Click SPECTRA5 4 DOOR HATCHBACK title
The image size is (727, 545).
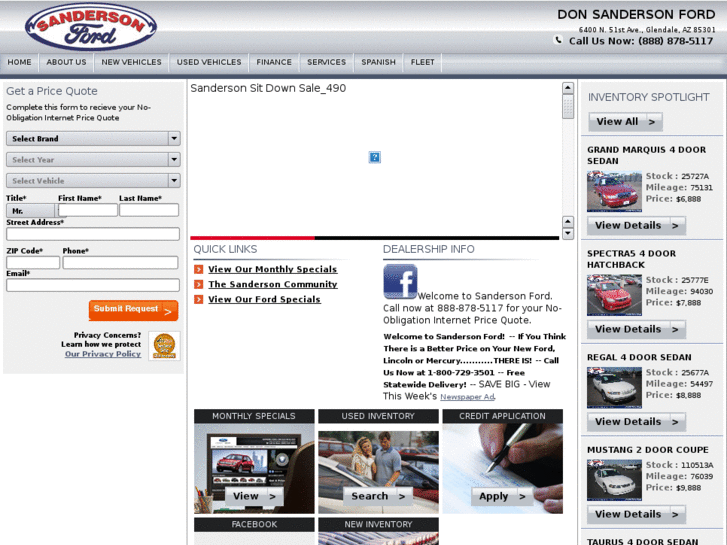(x=631, y=259)
